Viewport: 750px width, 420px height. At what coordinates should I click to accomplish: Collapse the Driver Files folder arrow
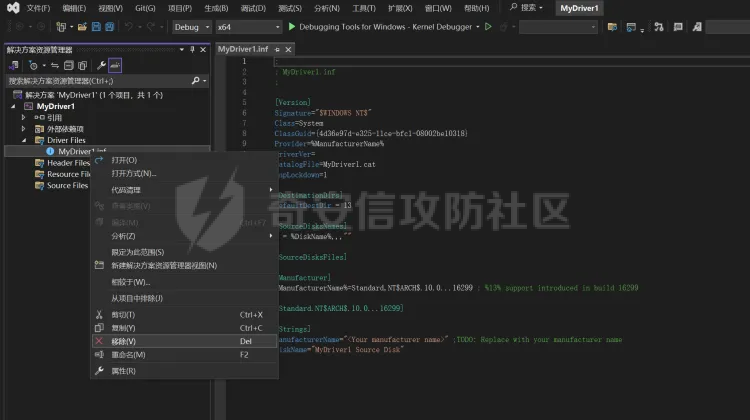click(24, 140)
